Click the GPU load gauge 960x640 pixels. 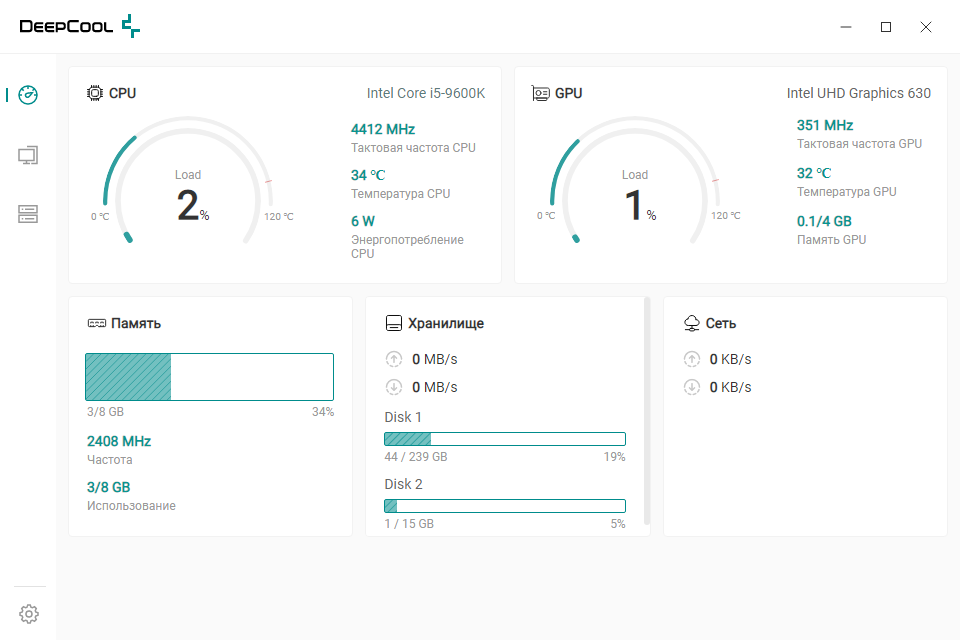tap(635, 181)
